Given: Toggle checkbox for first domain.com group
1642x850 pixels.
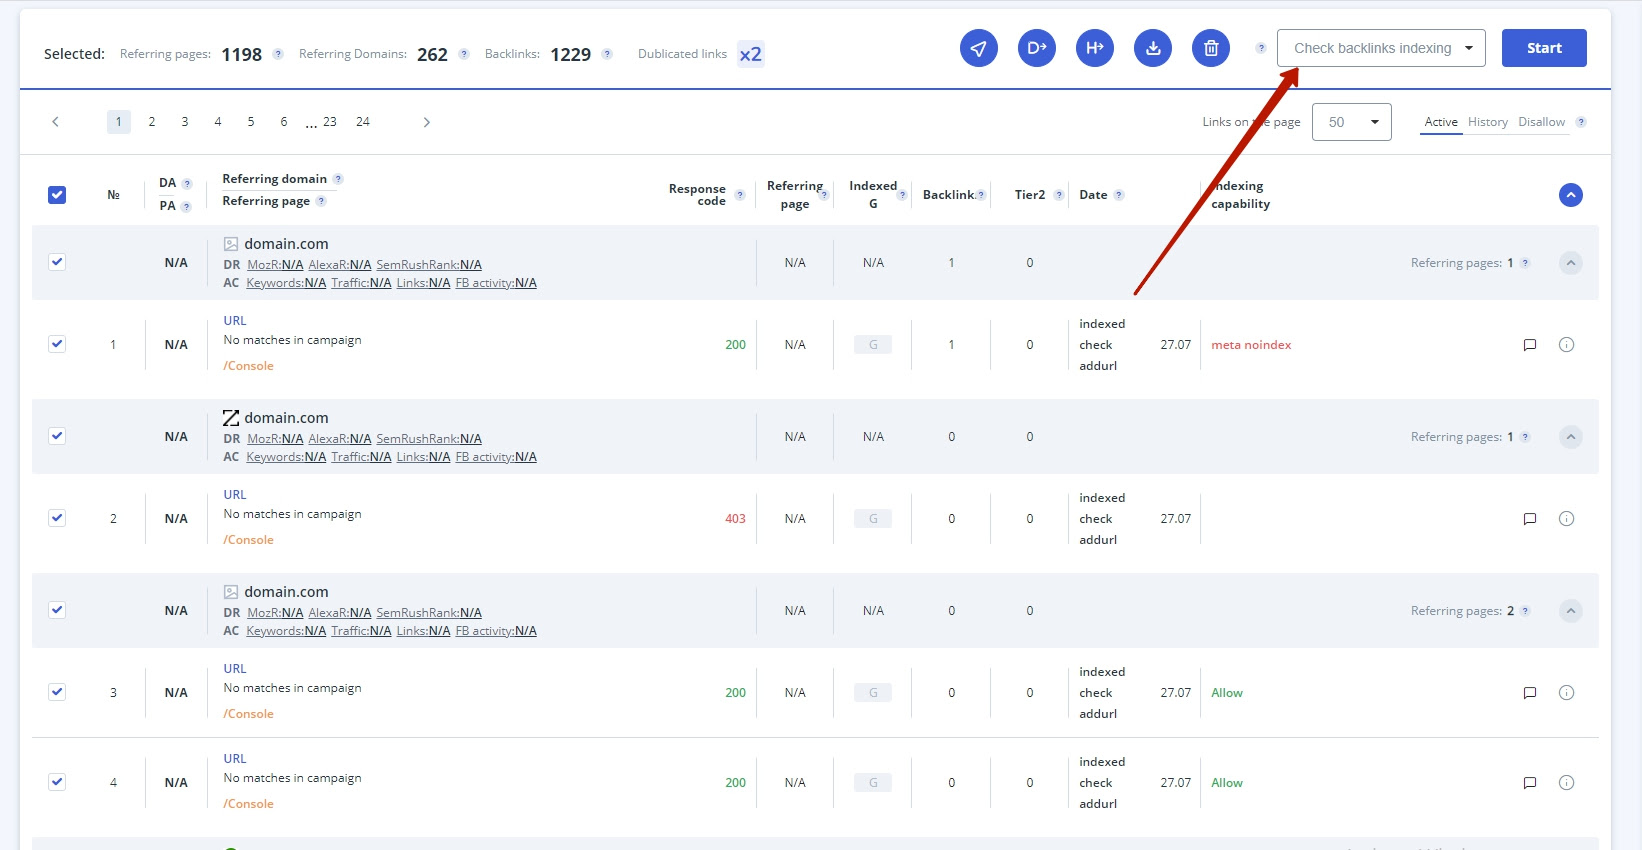Looking at the screenshot, I should pyautogui.click(x=57, y=262).
